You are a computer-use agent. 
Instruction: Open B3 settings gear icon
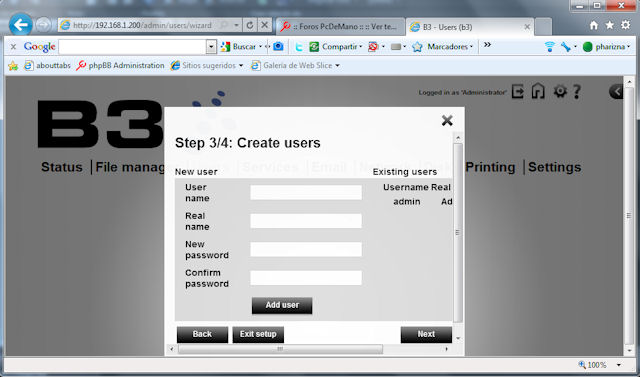[560, 91]
